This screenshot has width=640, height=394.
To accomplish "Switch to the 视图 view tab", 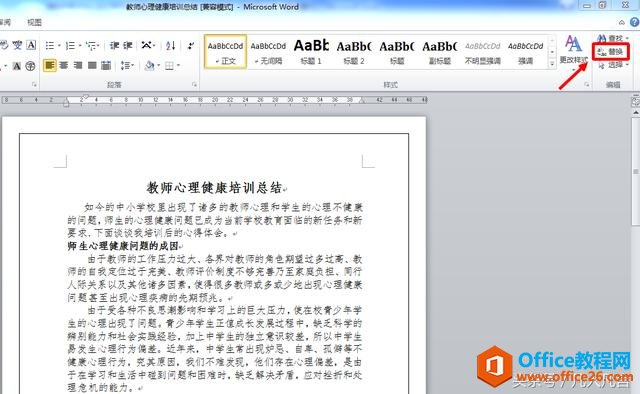I will tap(34, 22).
